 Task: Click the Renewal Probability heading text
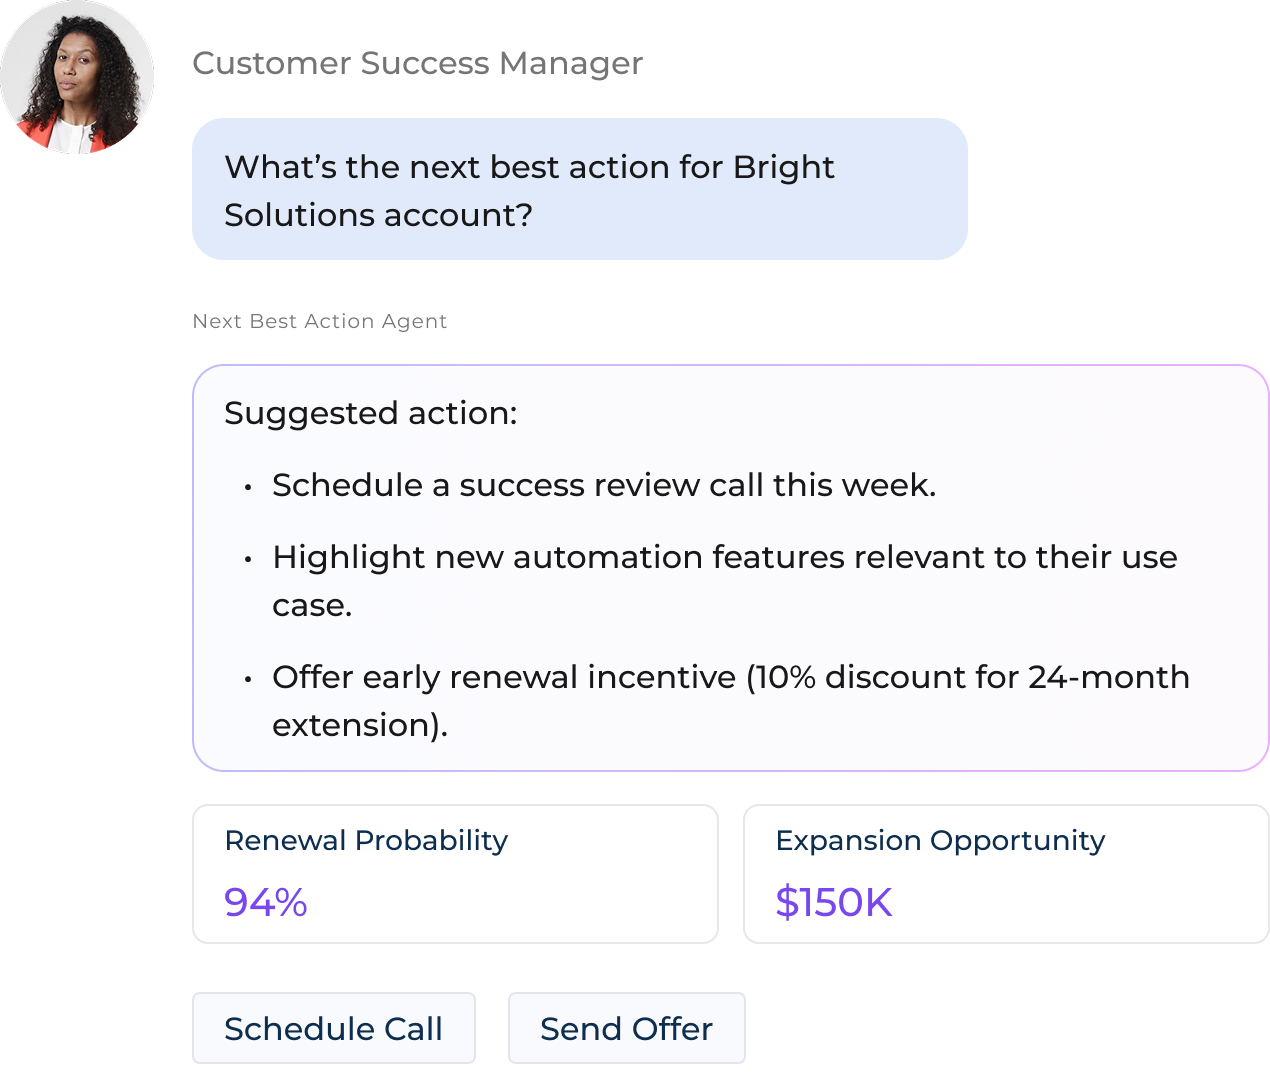[x=365, y=841]
